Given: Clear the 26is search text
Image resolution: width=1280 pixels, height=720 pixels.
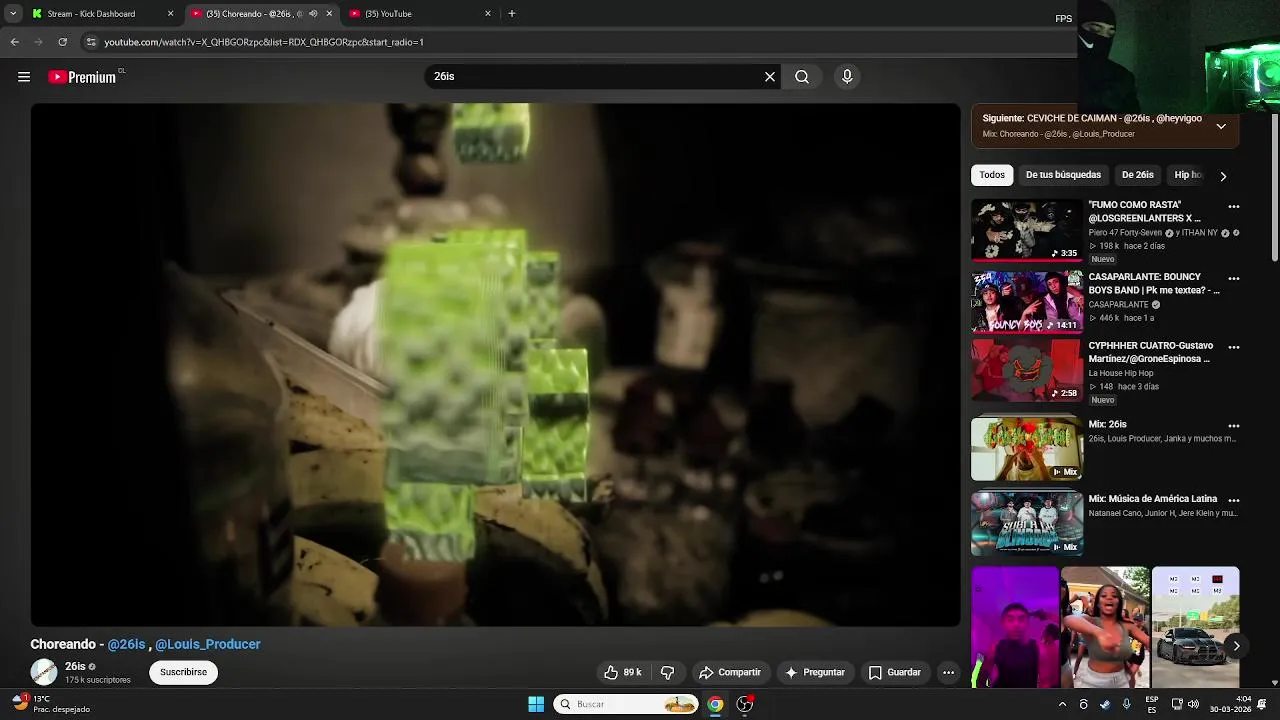Looking at the screenshot, I should coord(770,77).
